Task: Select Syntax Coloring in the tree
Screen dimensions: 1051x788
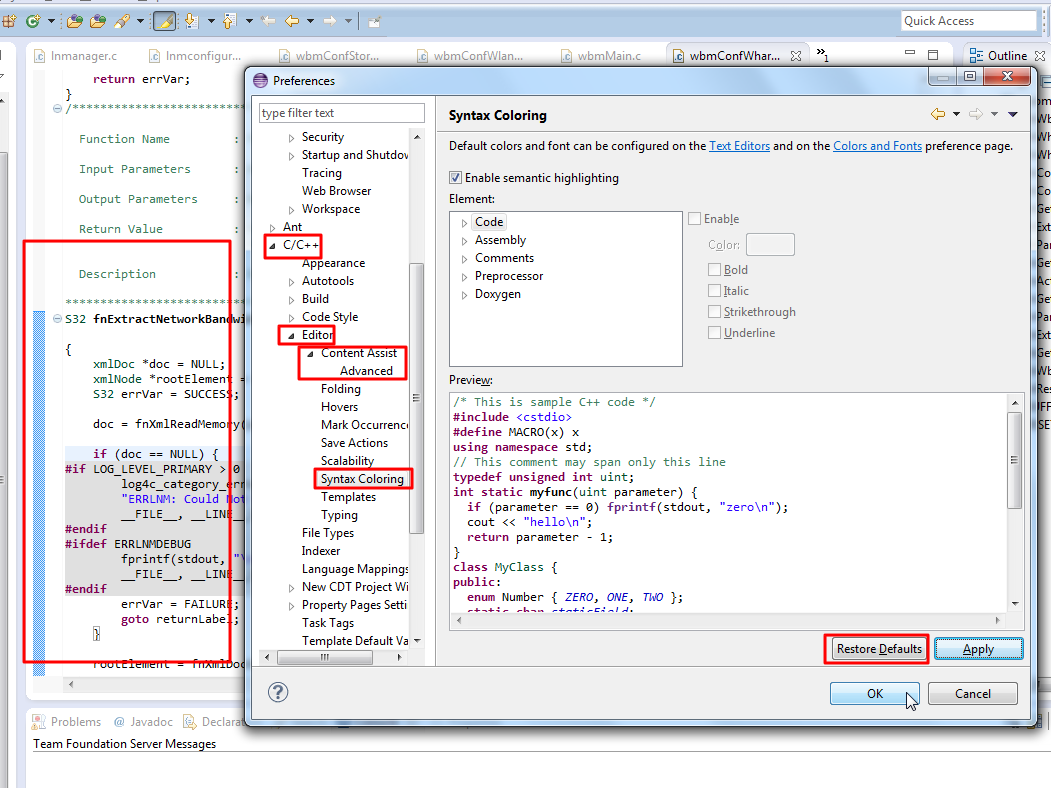Action: (x=362, y=478)
